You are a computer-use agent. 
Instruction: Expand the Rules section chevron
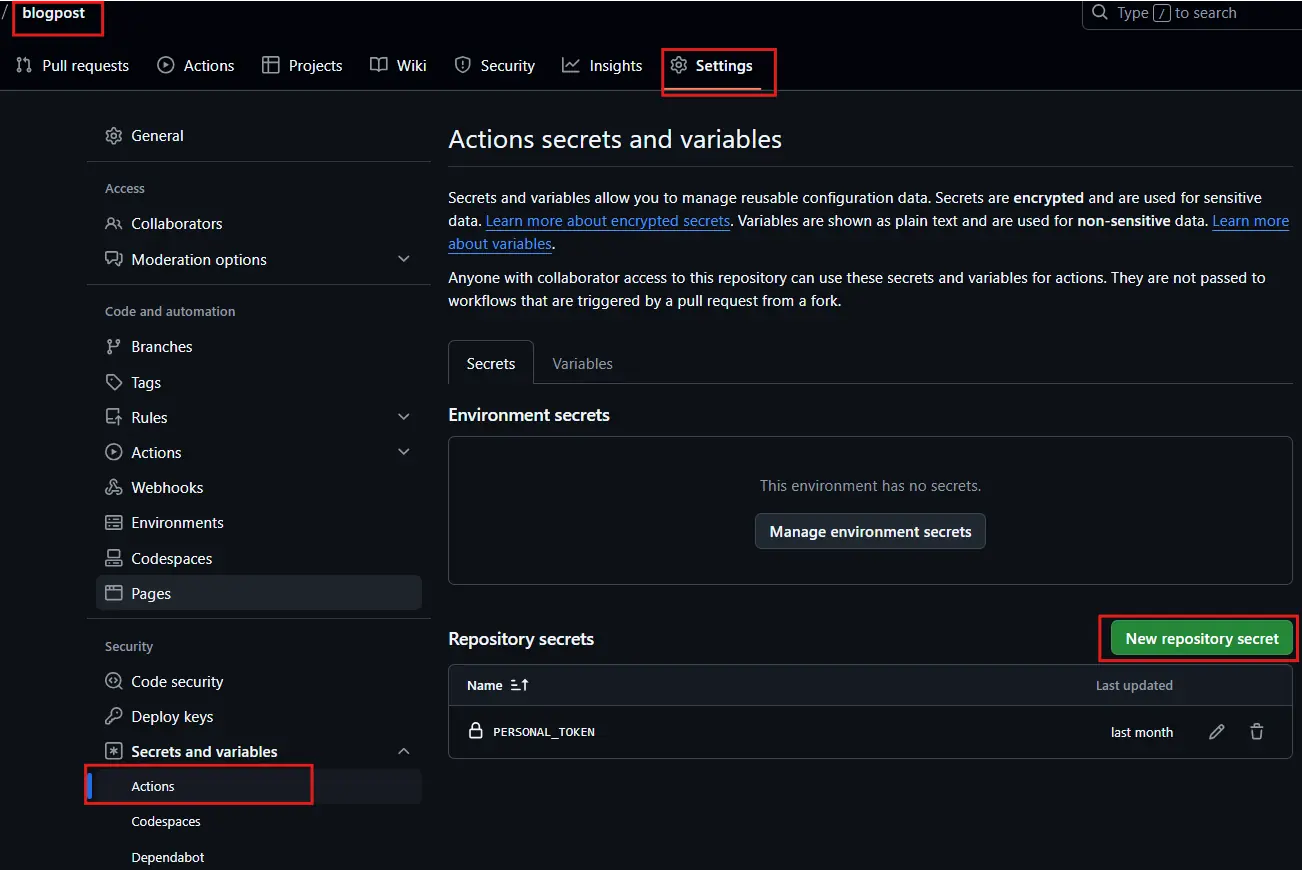pos(404,417)
